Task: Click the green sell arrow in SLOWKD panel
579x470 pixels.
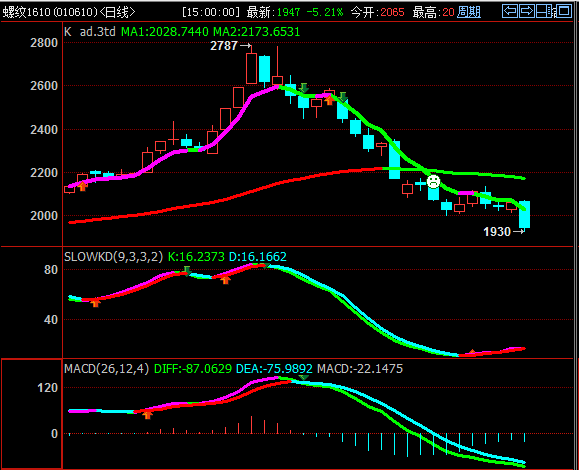Action: pyautogui.click(x=187, y=271)
